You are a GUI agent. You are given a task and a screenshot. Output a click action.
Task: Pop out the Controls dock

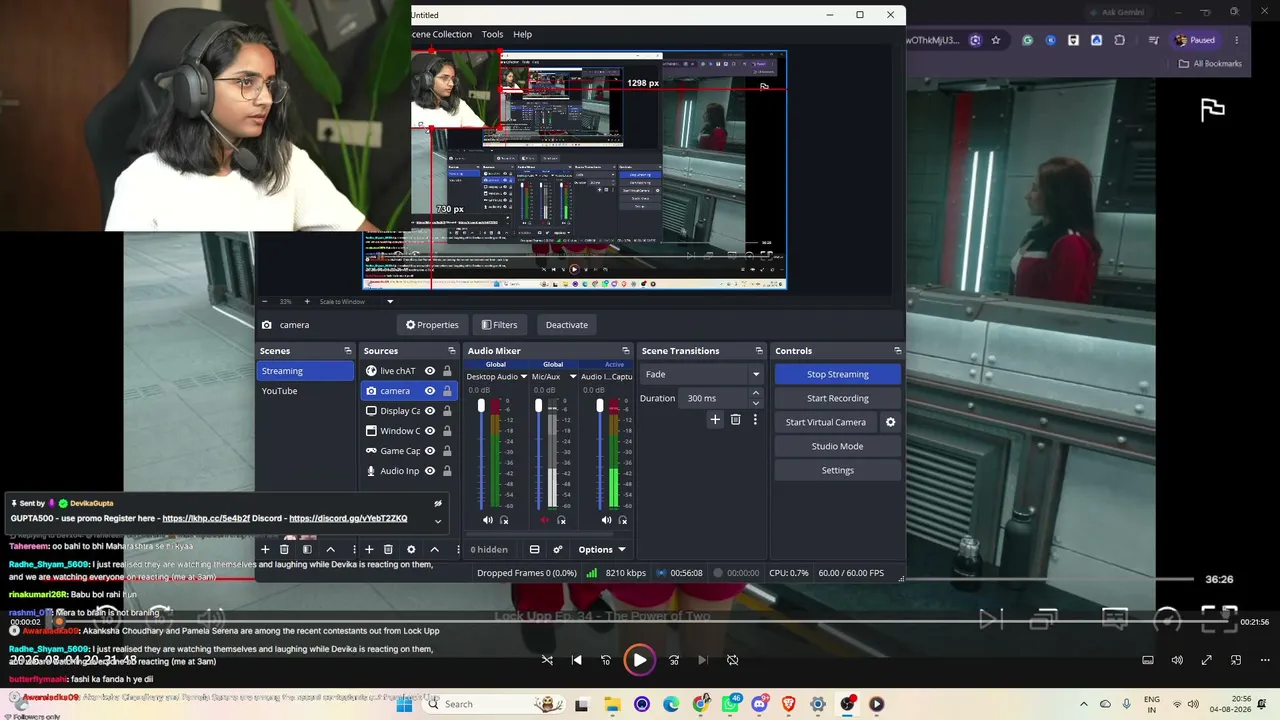point(897,351)
